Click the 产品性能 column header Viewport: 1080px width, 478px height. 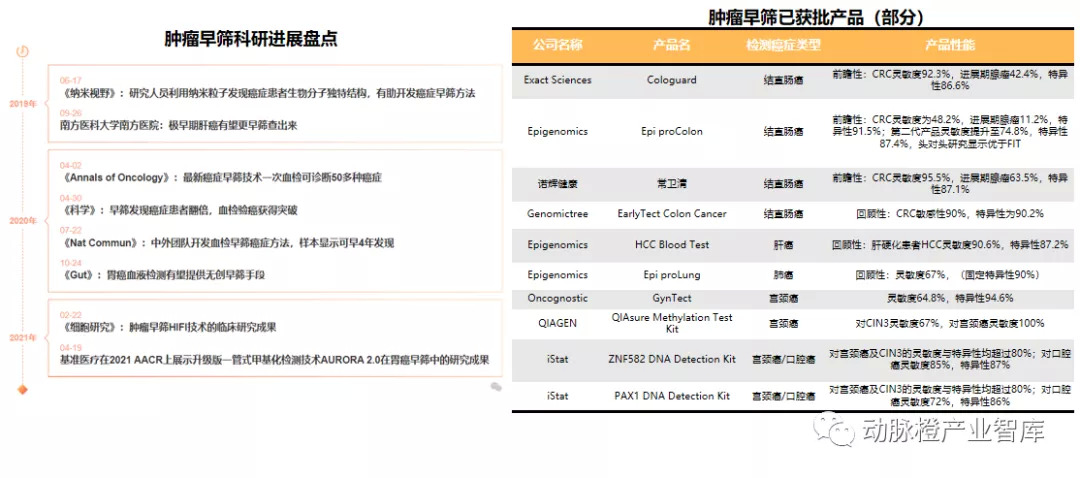pos(950,45)
